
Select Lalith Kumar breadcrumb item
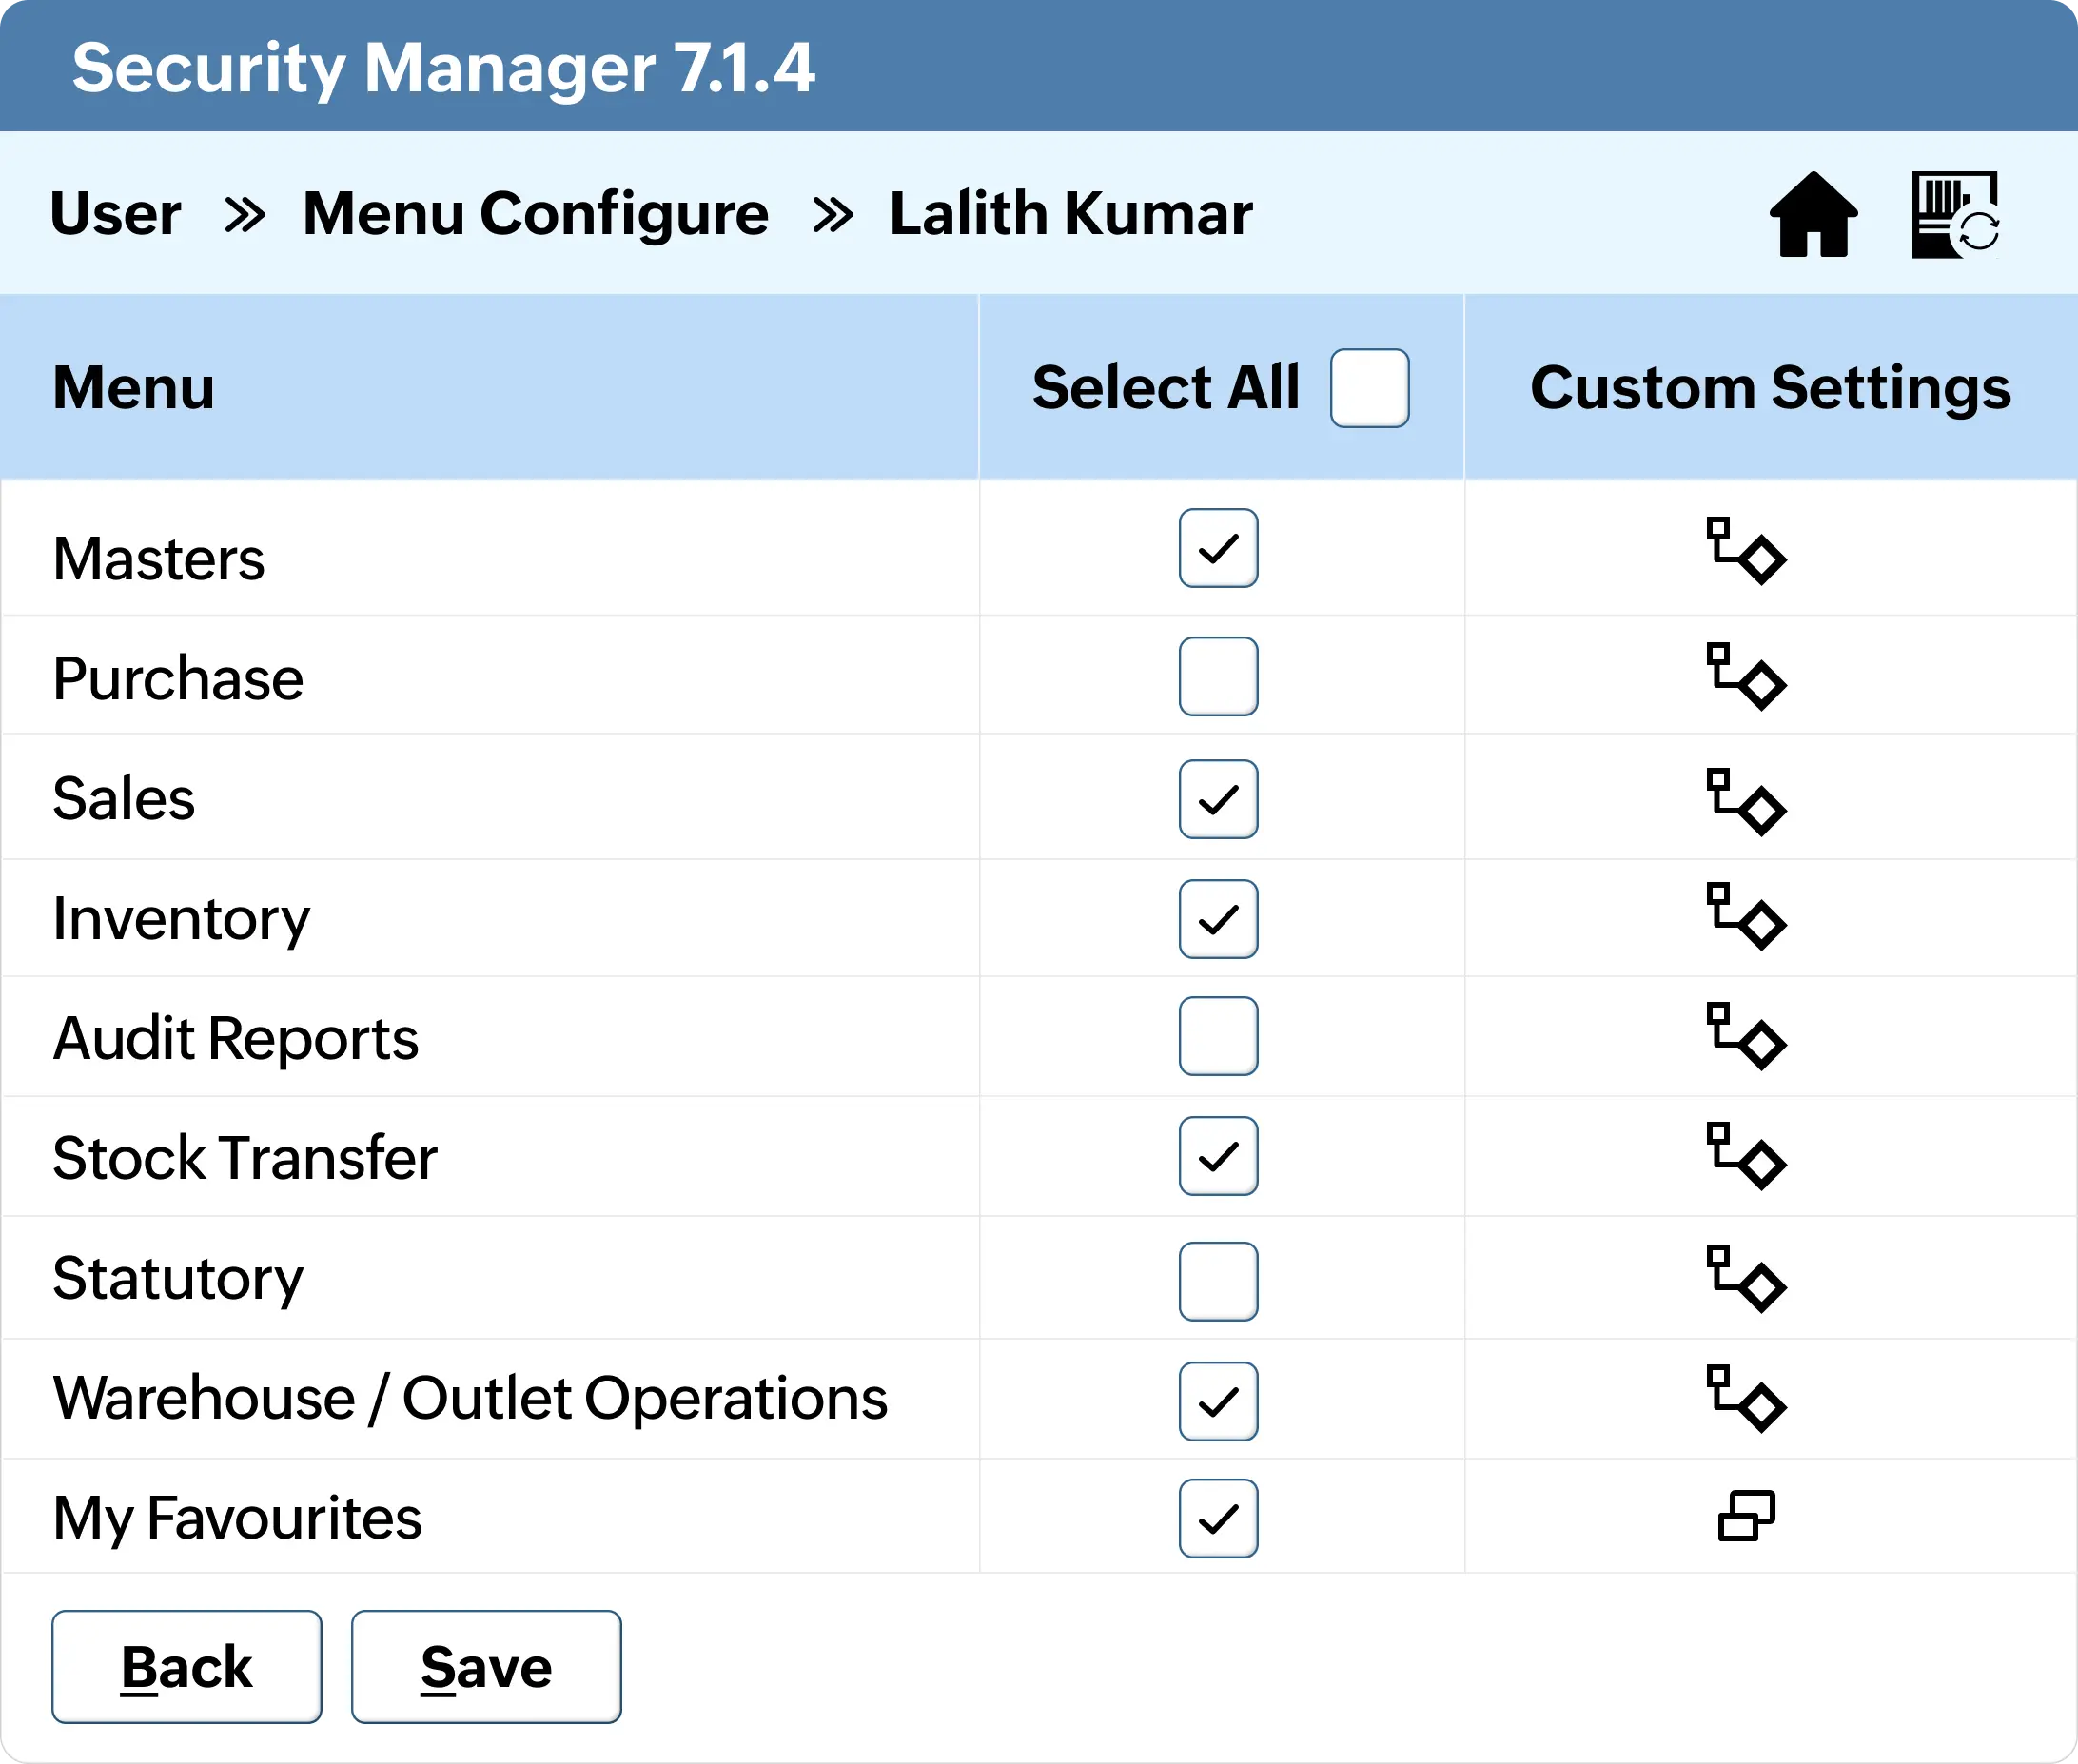pyautogui.click(x=1069, y=213)
